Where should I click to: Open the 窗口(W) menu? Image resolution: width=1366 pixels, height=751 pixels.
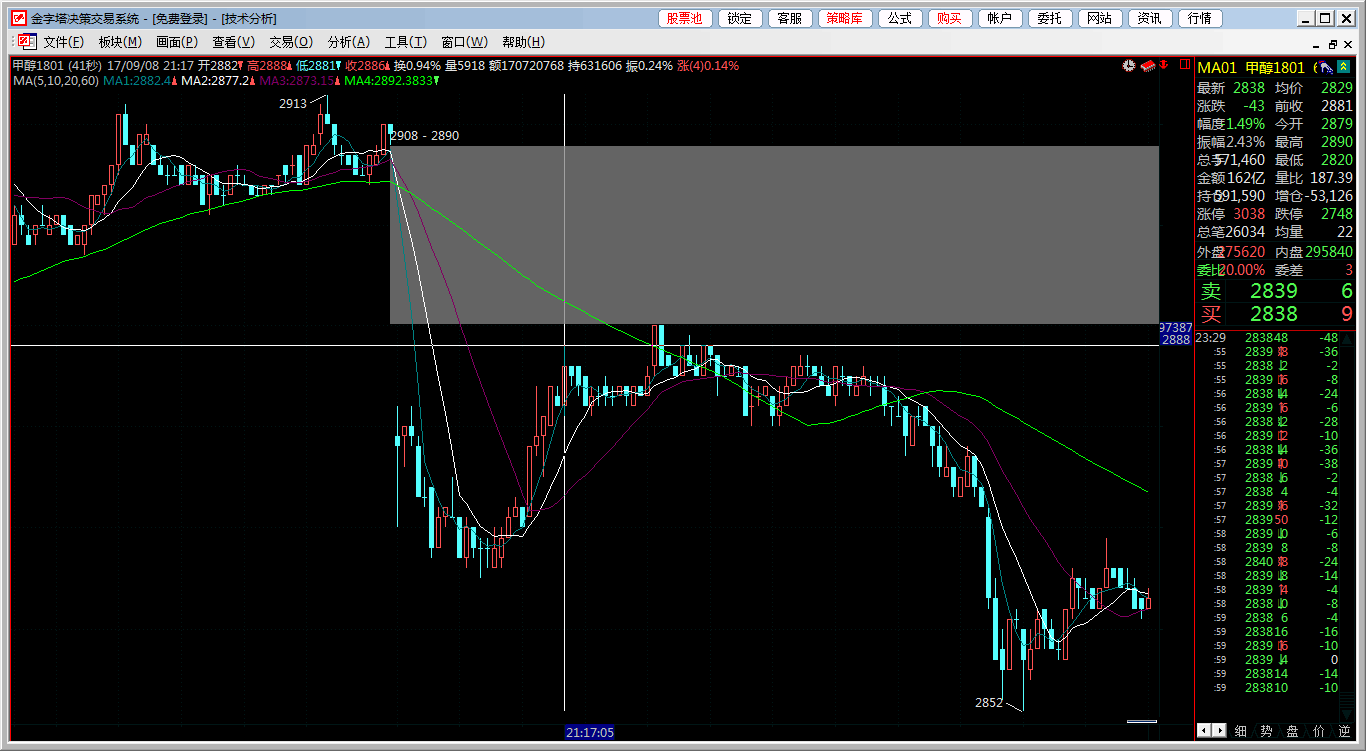click(464, 42)
